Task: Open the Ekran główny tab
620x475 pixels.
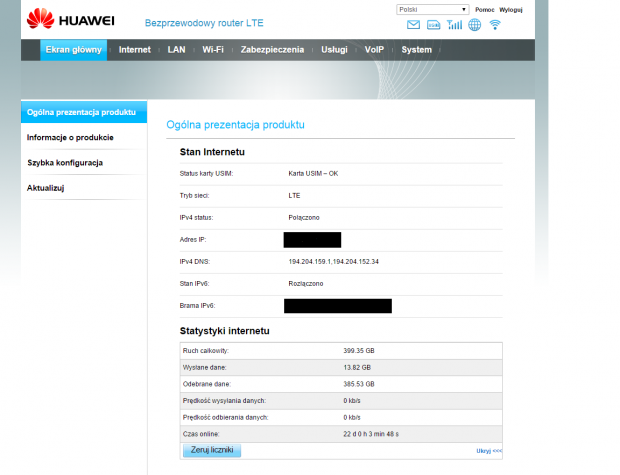Action: pyautogui.click(x=74, y=49)
